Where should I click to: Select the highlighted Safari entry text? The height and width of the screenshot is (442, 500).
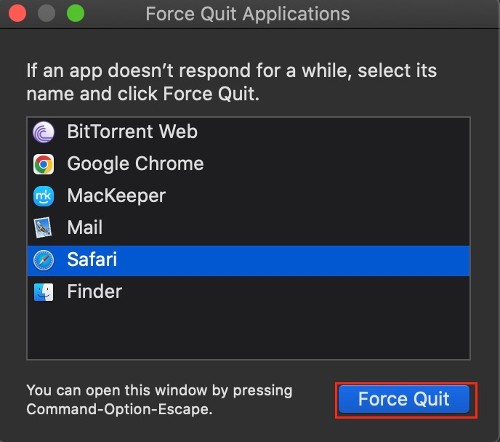92,259
